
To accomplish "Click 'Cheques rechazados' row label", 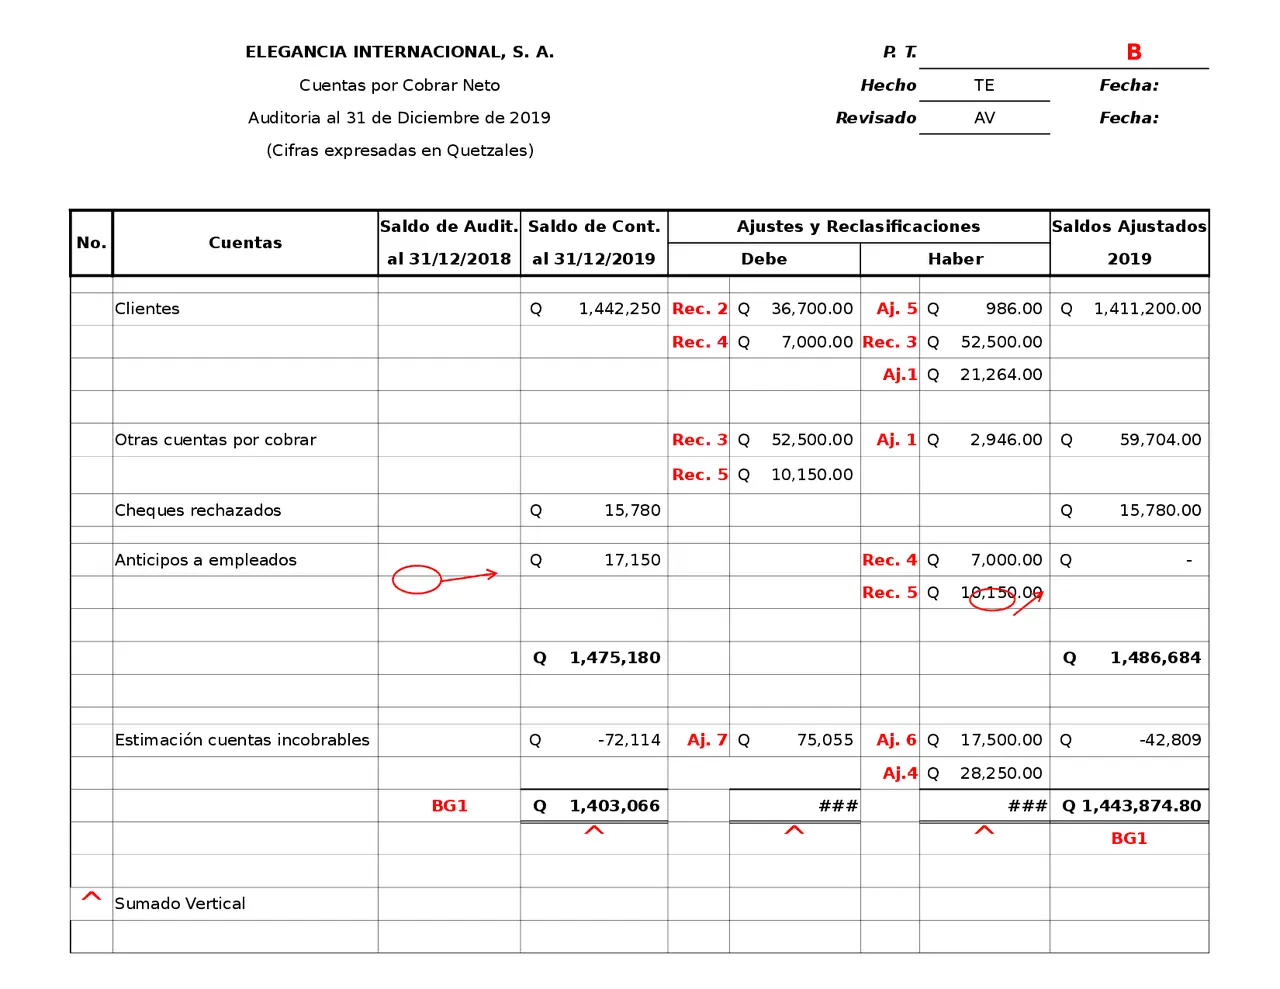I will tap(198, 510).
